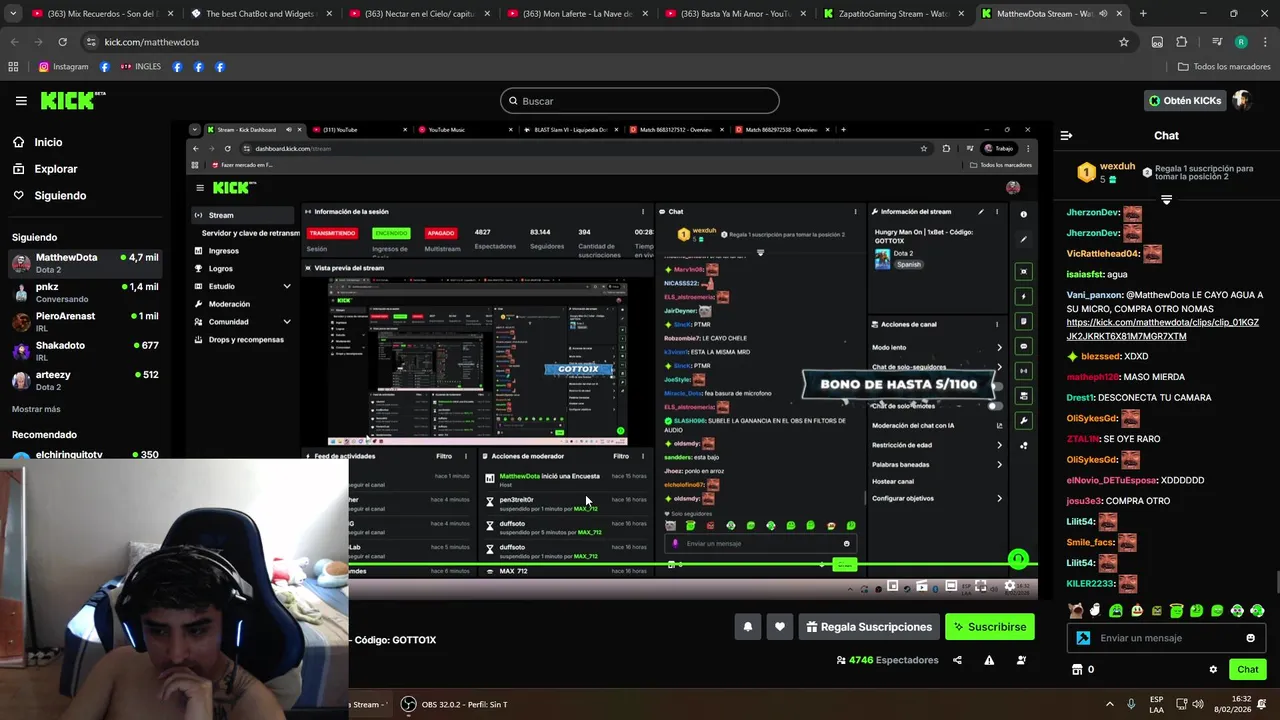Click the Explorar compass icon
This screenshot has width=1280, height=720.
[x=19, y=169]
